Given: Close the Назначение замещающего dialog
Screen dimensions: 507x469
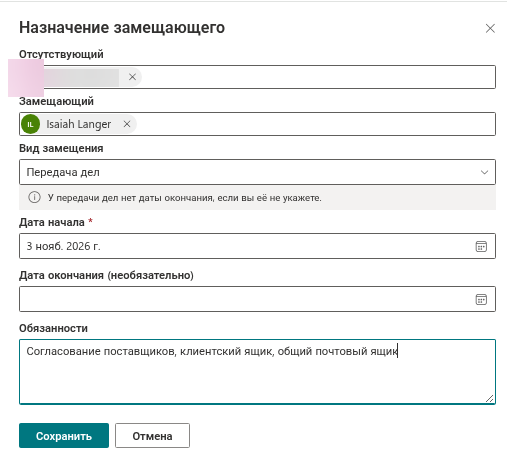Looking at the screenshot, I should (490, 28).
